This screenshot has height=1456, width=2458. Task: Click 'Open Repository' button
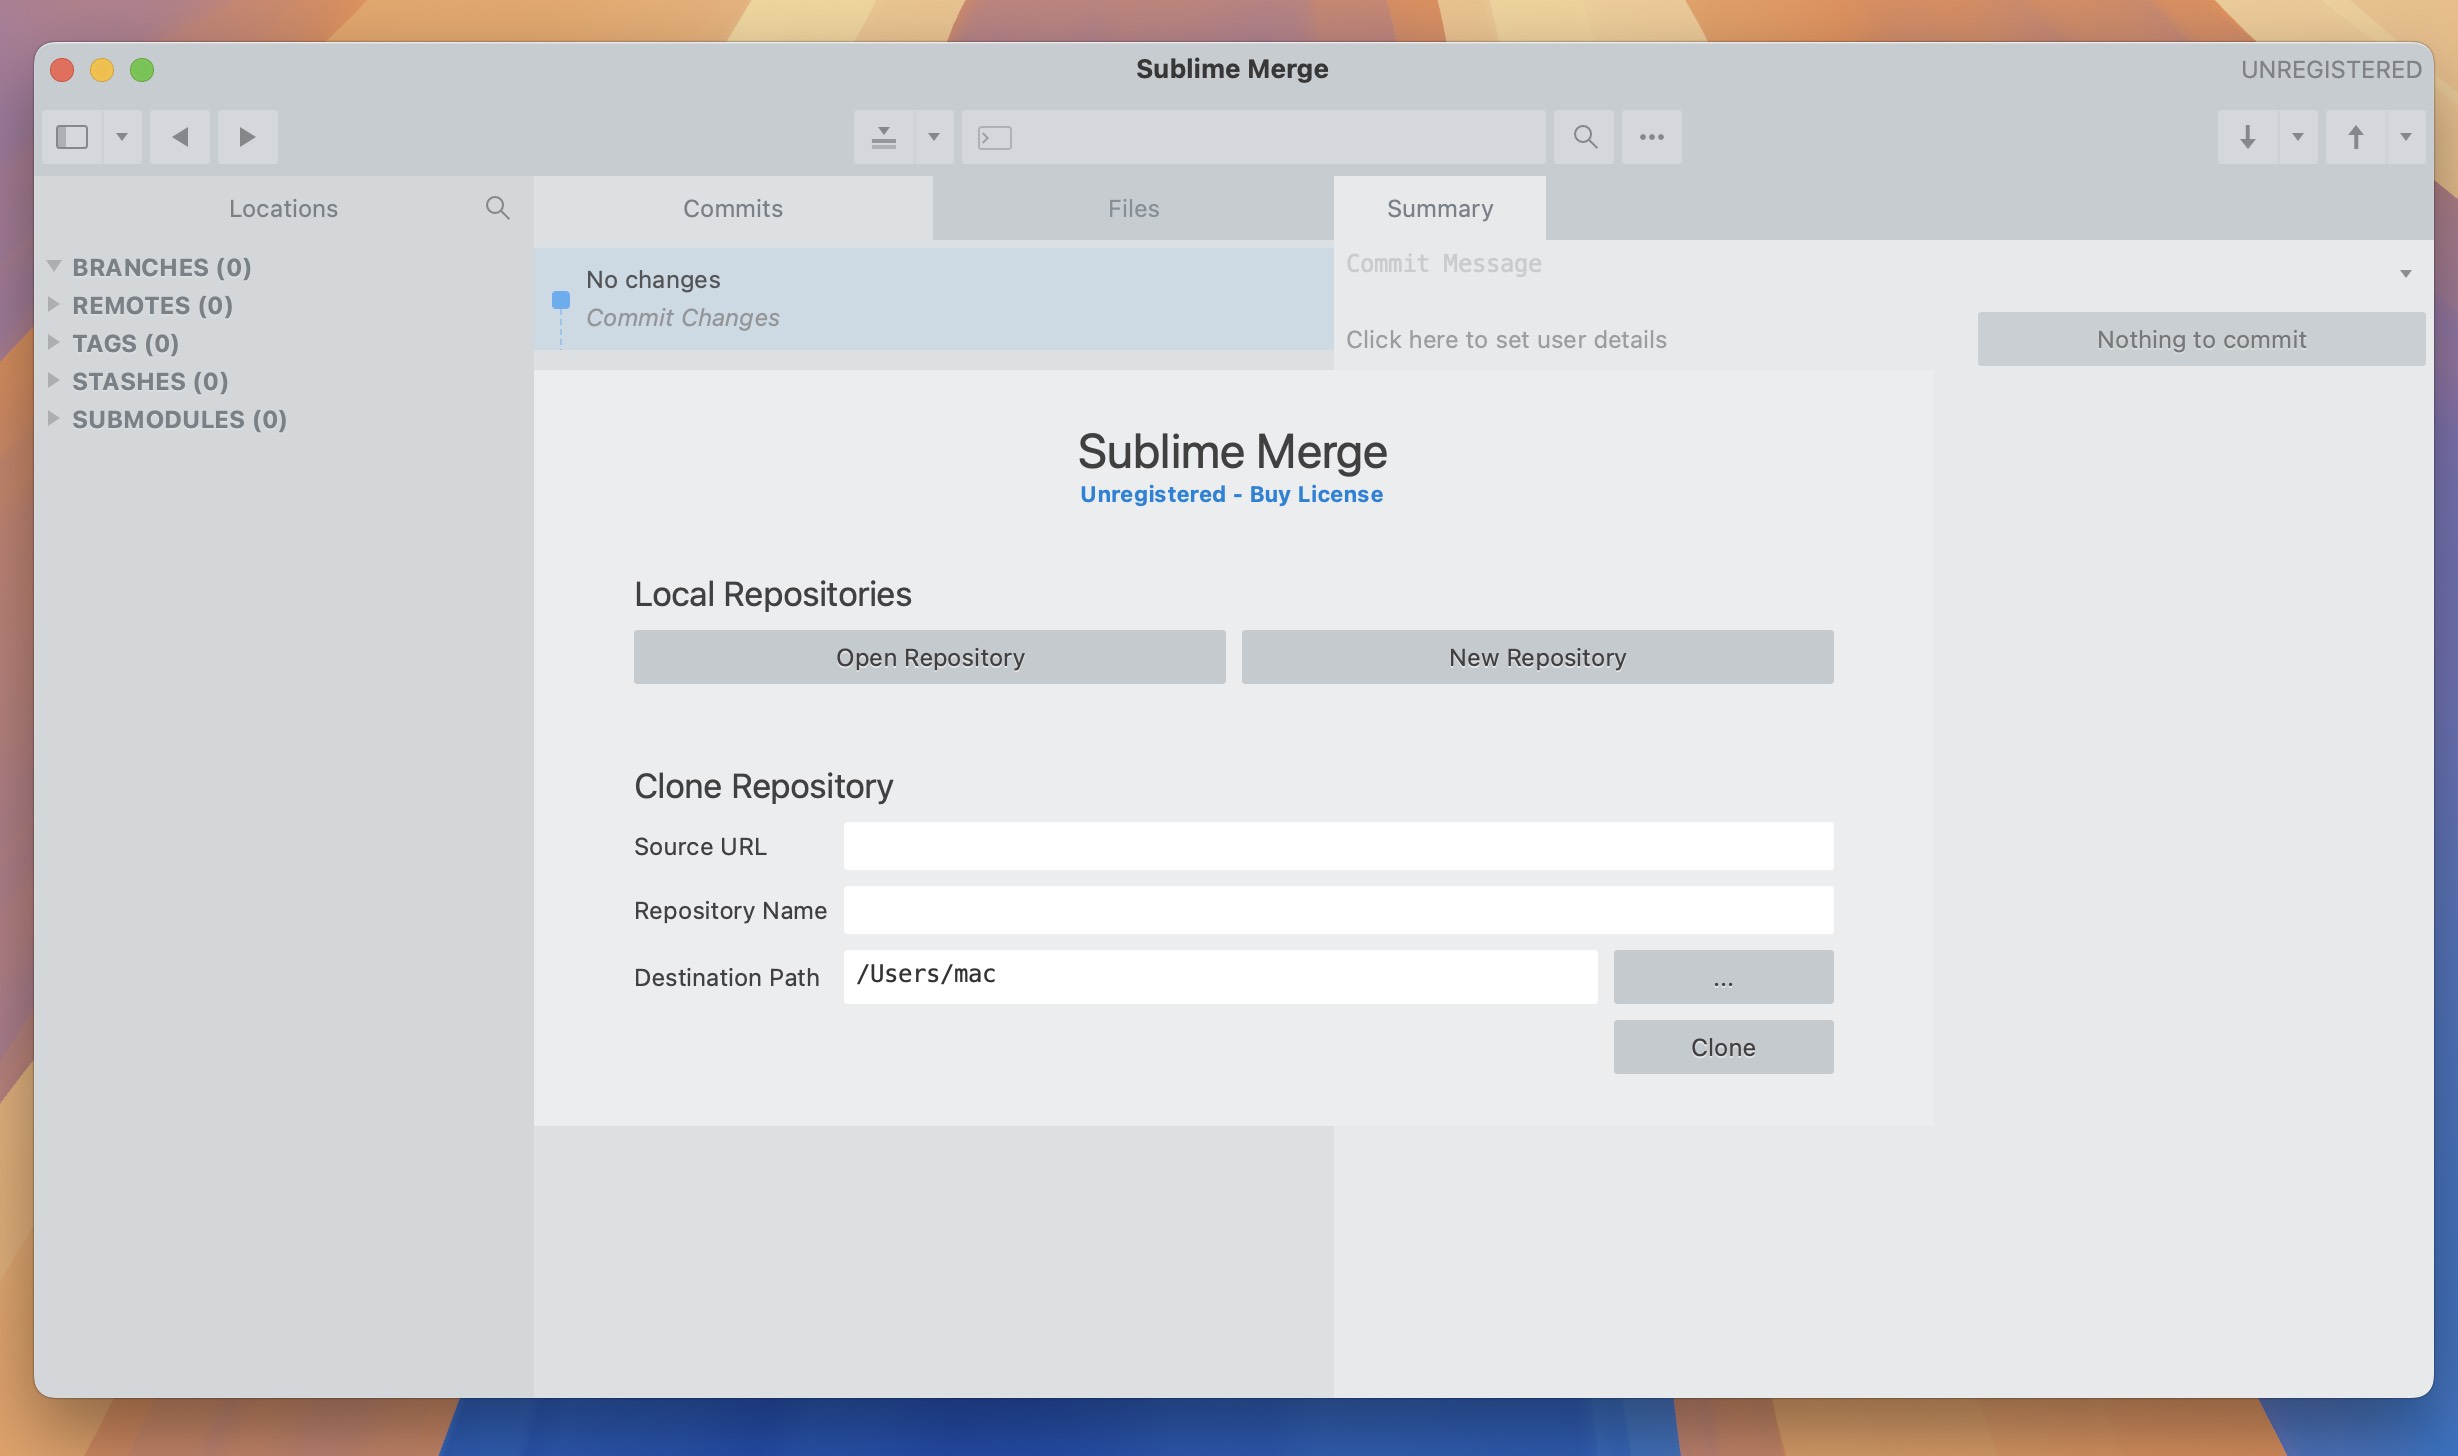[929, 655]
